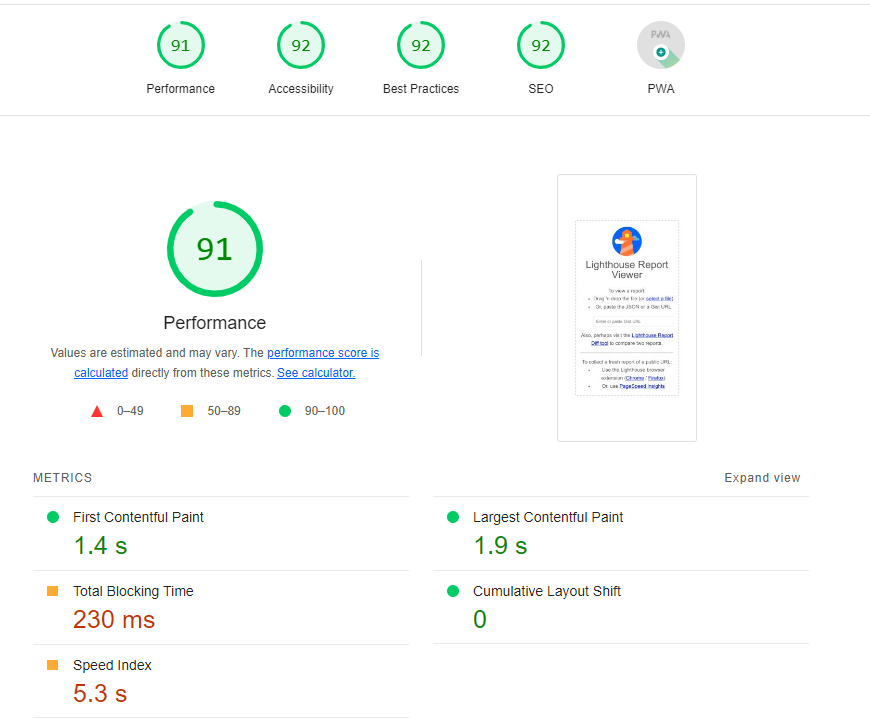870x727 pixels.
Task: Jump to the SEO score gauge
Action: click(x=541, y=45)
